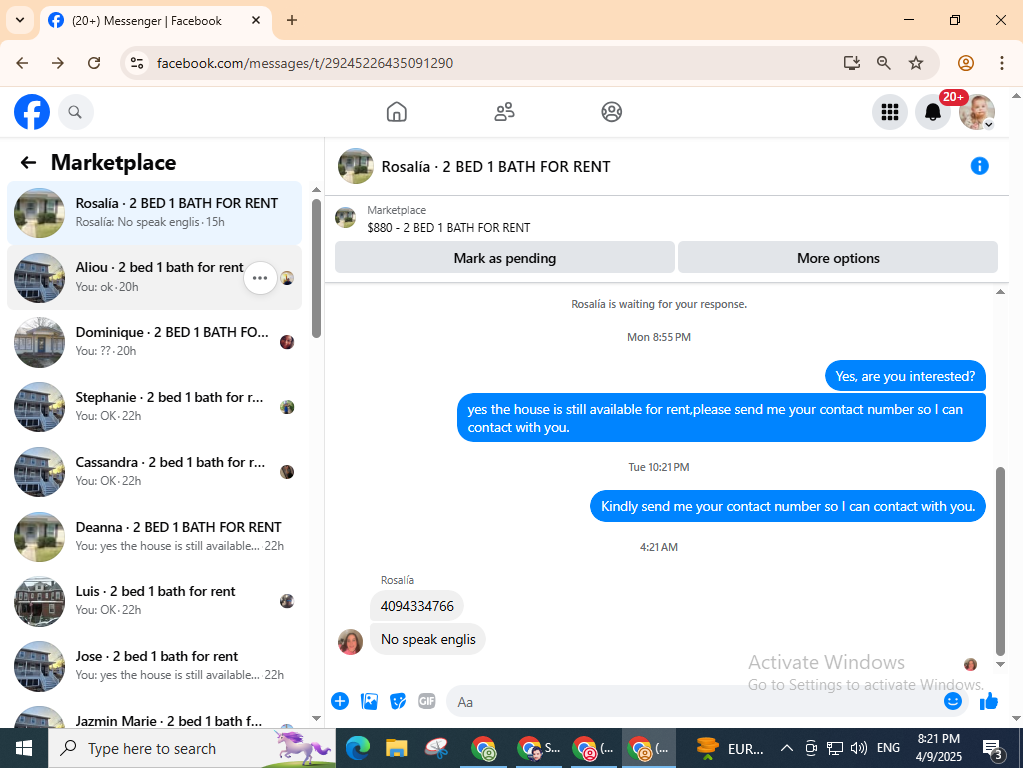
Task: Click the No speak englis message
Action: coord(428,639)
